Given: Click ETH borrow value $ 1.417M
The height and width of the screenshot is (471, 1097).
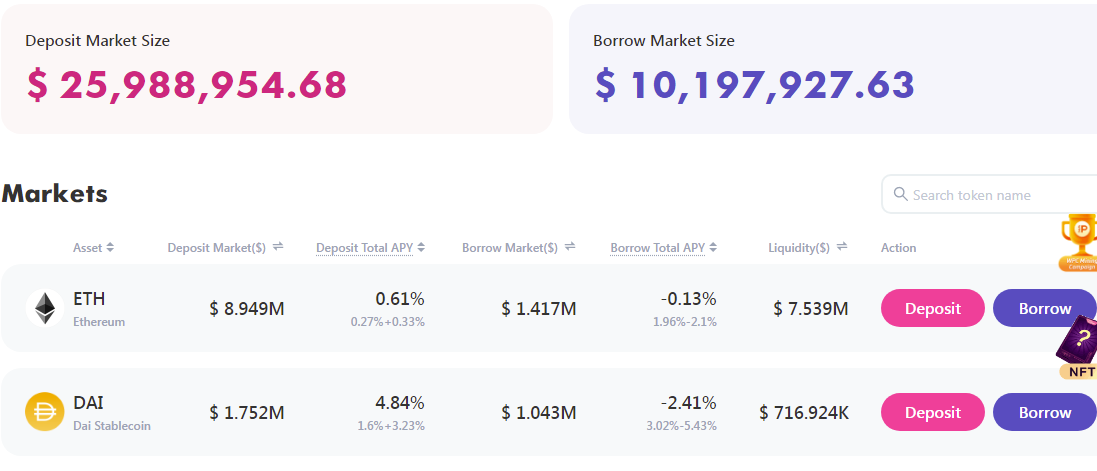Looking at the screenshot, I should point(539,309).
